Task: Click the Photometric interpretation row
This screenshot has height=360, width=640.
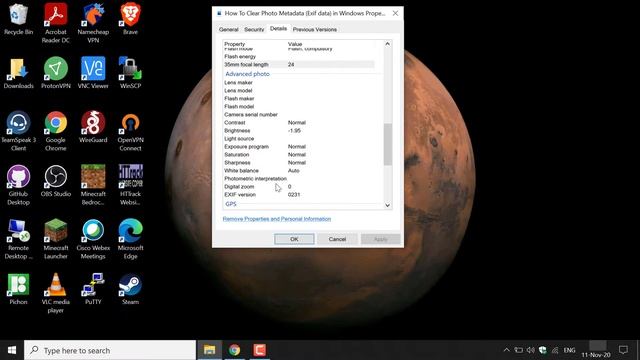Action: 299,179
